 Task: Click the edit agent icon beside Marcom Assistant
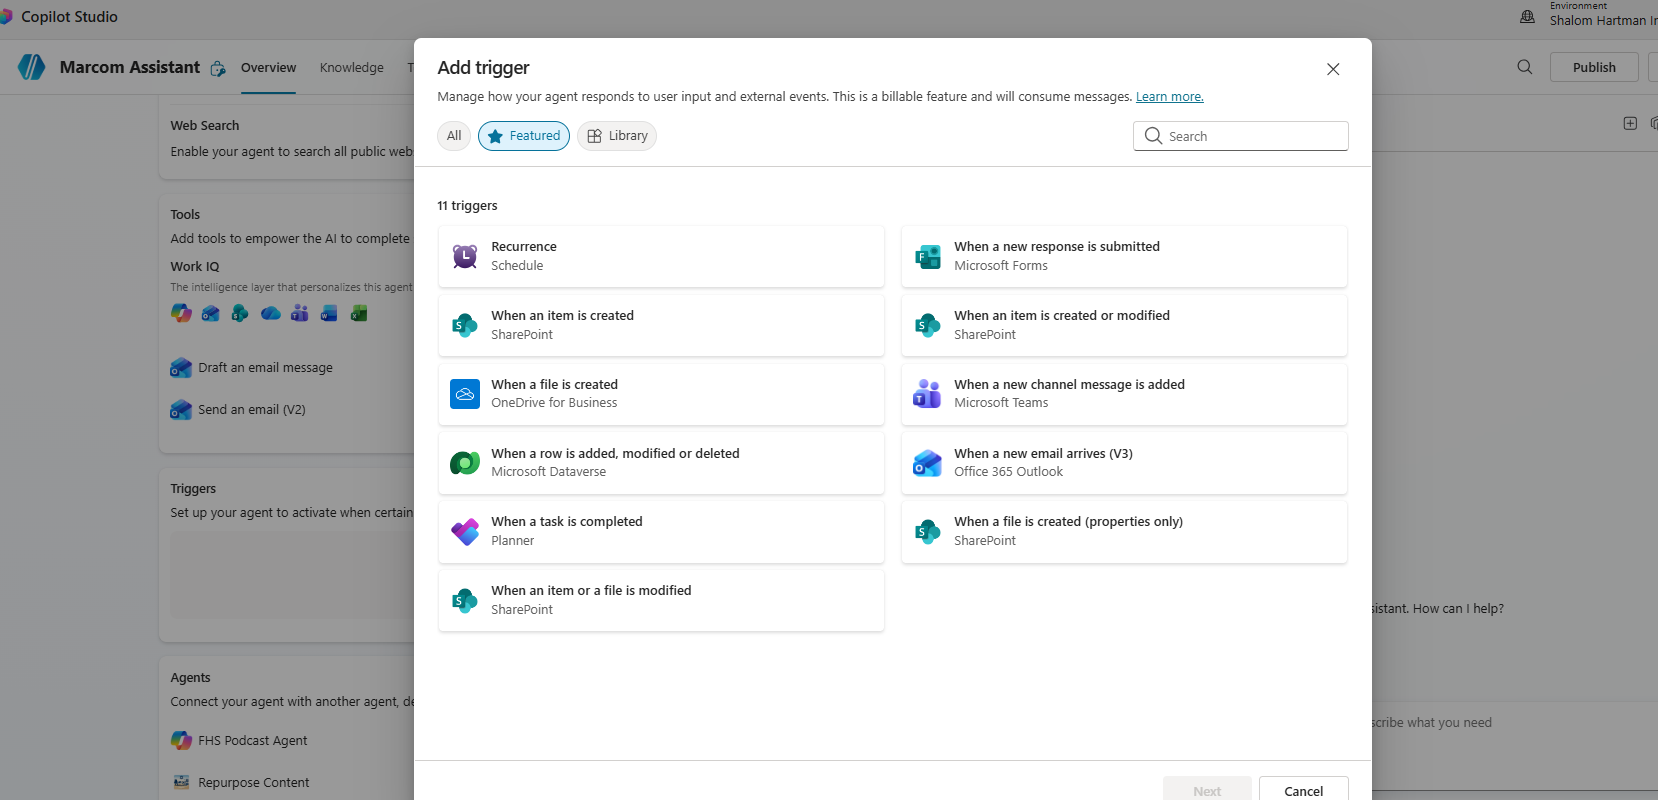(x=218, y=69)
